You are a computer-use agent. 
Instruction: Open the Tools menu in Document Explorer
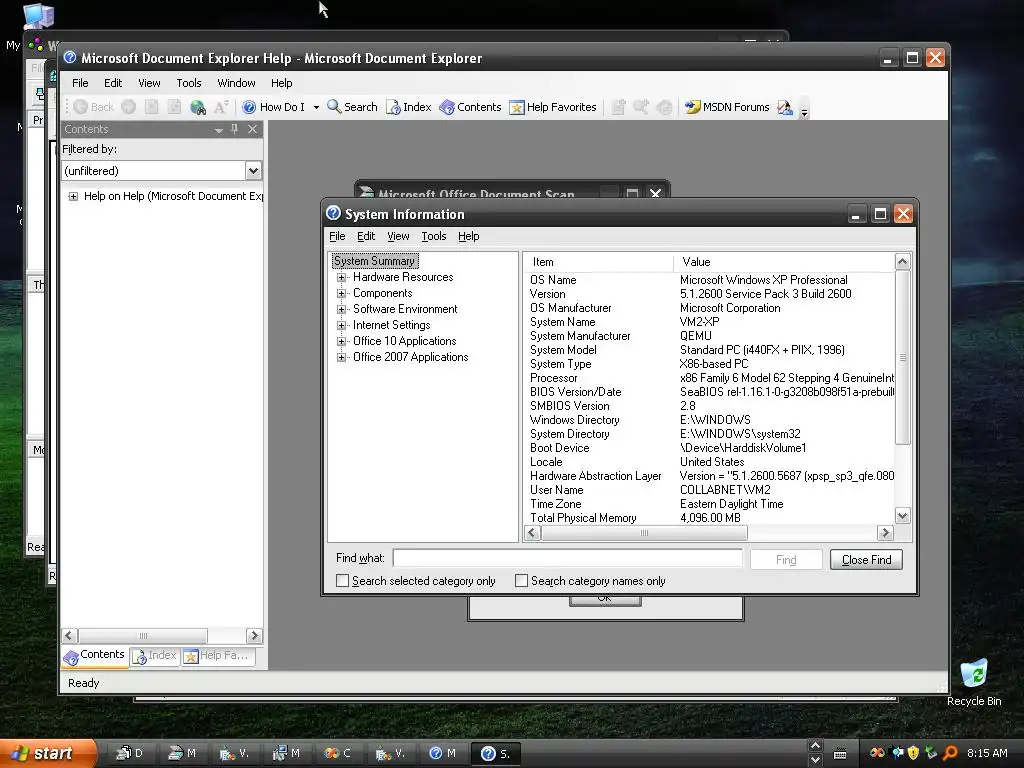click(x=189, y=83)
